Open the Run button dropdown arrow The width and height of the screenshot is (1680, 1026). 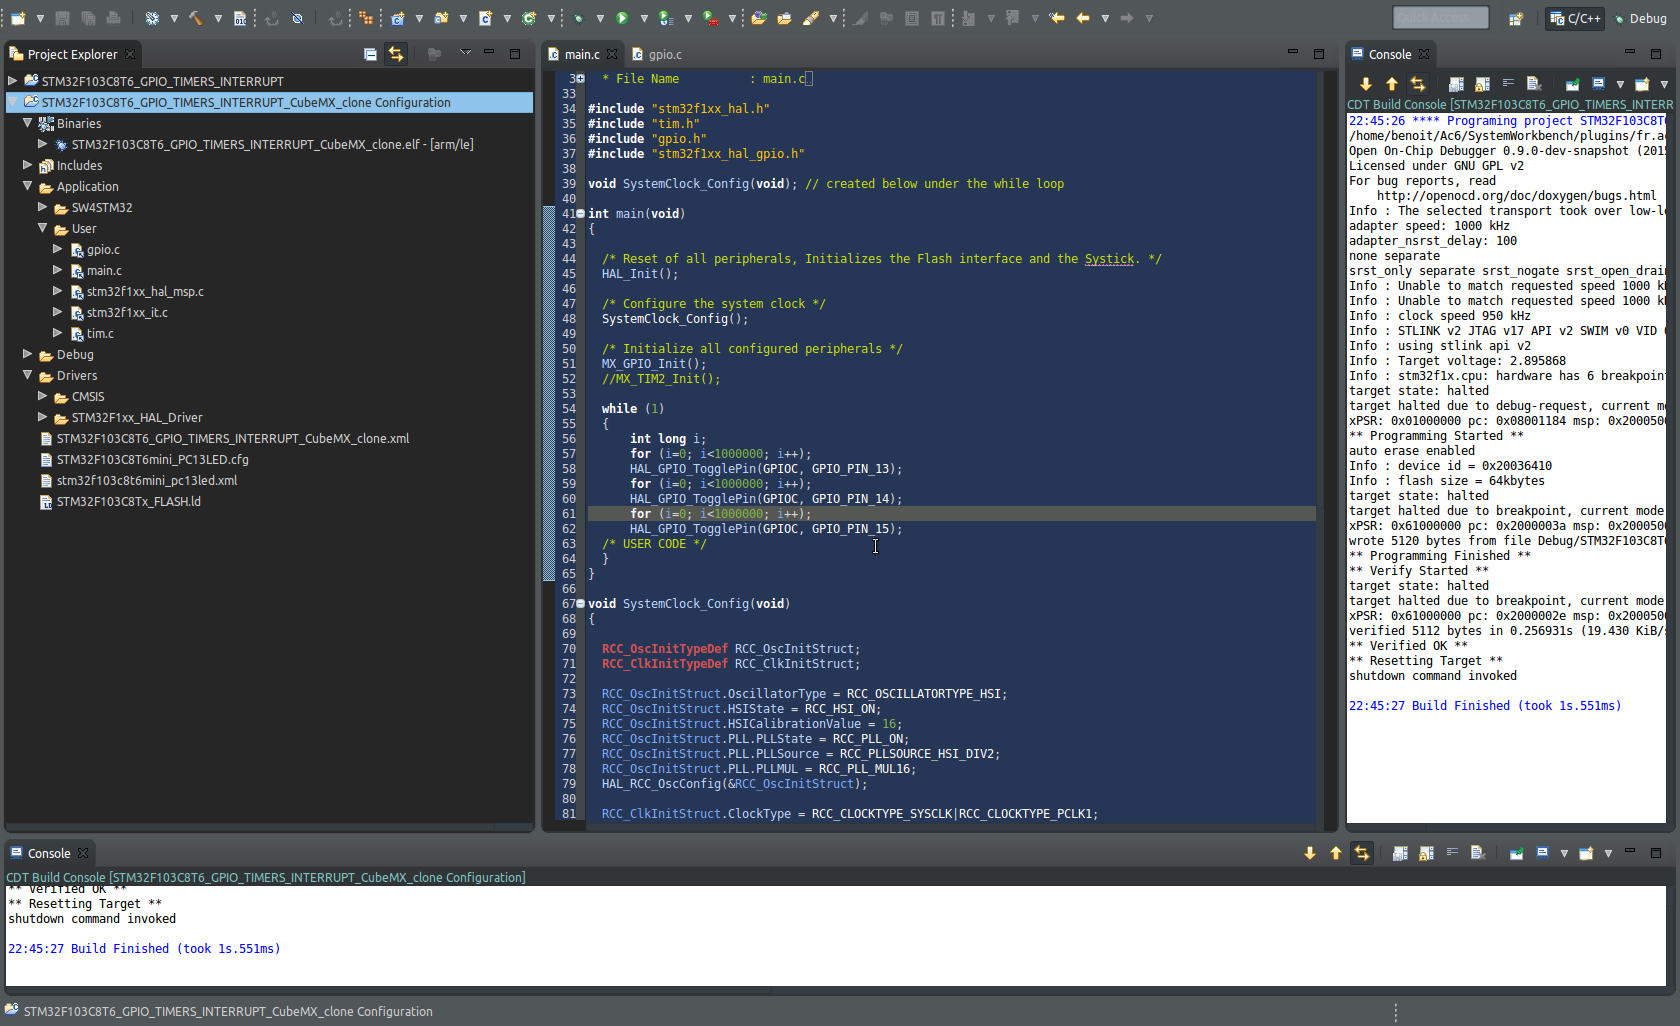643,18
